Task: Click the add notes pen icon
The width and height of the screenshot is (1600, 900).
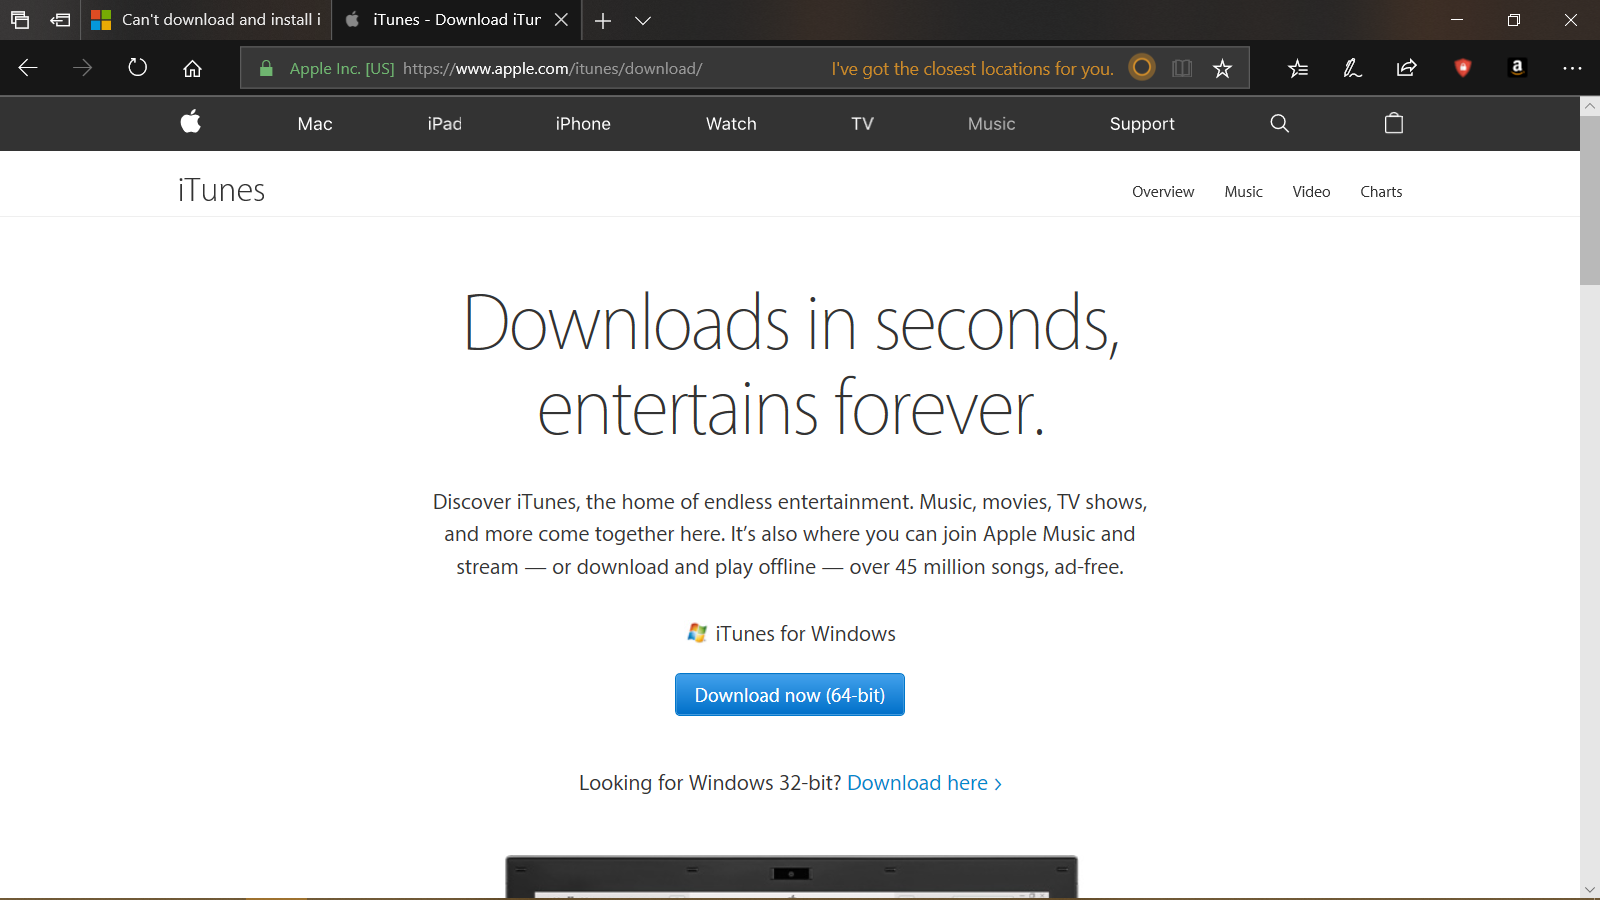Action: point(1352,68)
